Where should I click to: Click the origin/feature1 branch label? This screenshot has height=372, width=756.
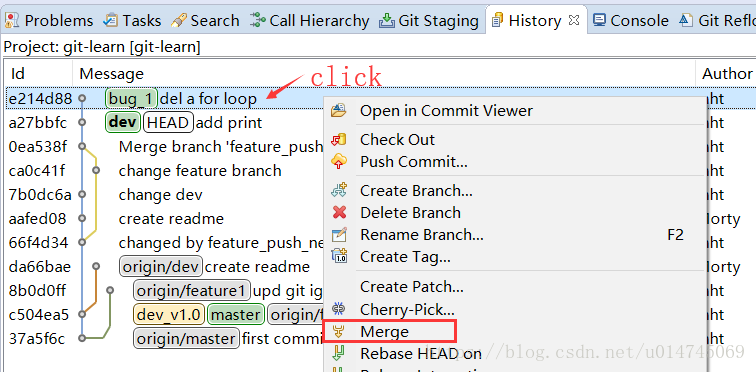pos(192,291)
